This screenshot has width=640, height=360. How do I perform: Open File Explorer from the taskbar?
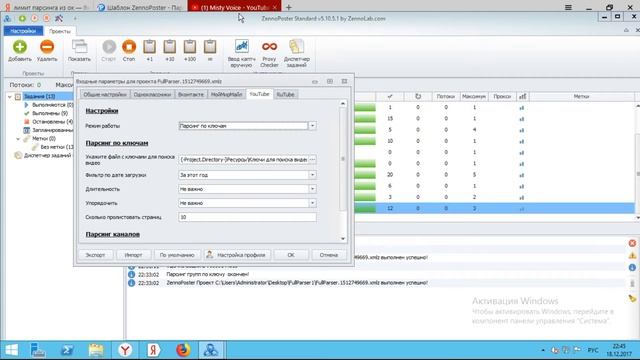96,350
